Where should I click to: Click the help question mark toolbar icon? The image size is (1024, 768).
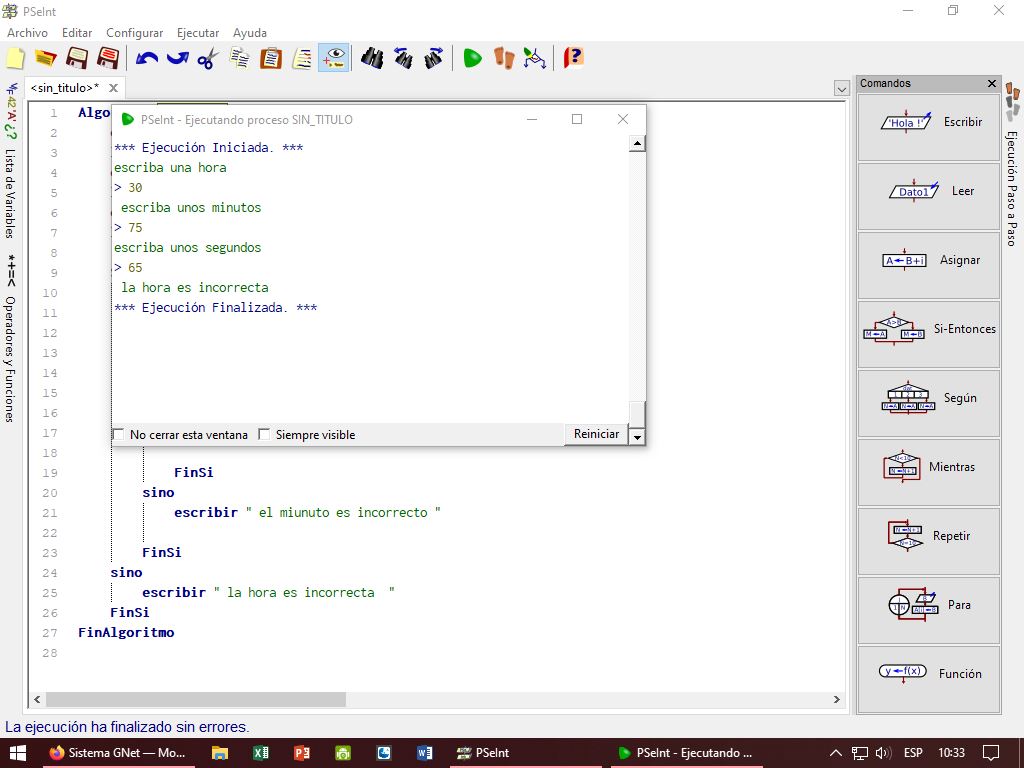click(x=573, y=58)
